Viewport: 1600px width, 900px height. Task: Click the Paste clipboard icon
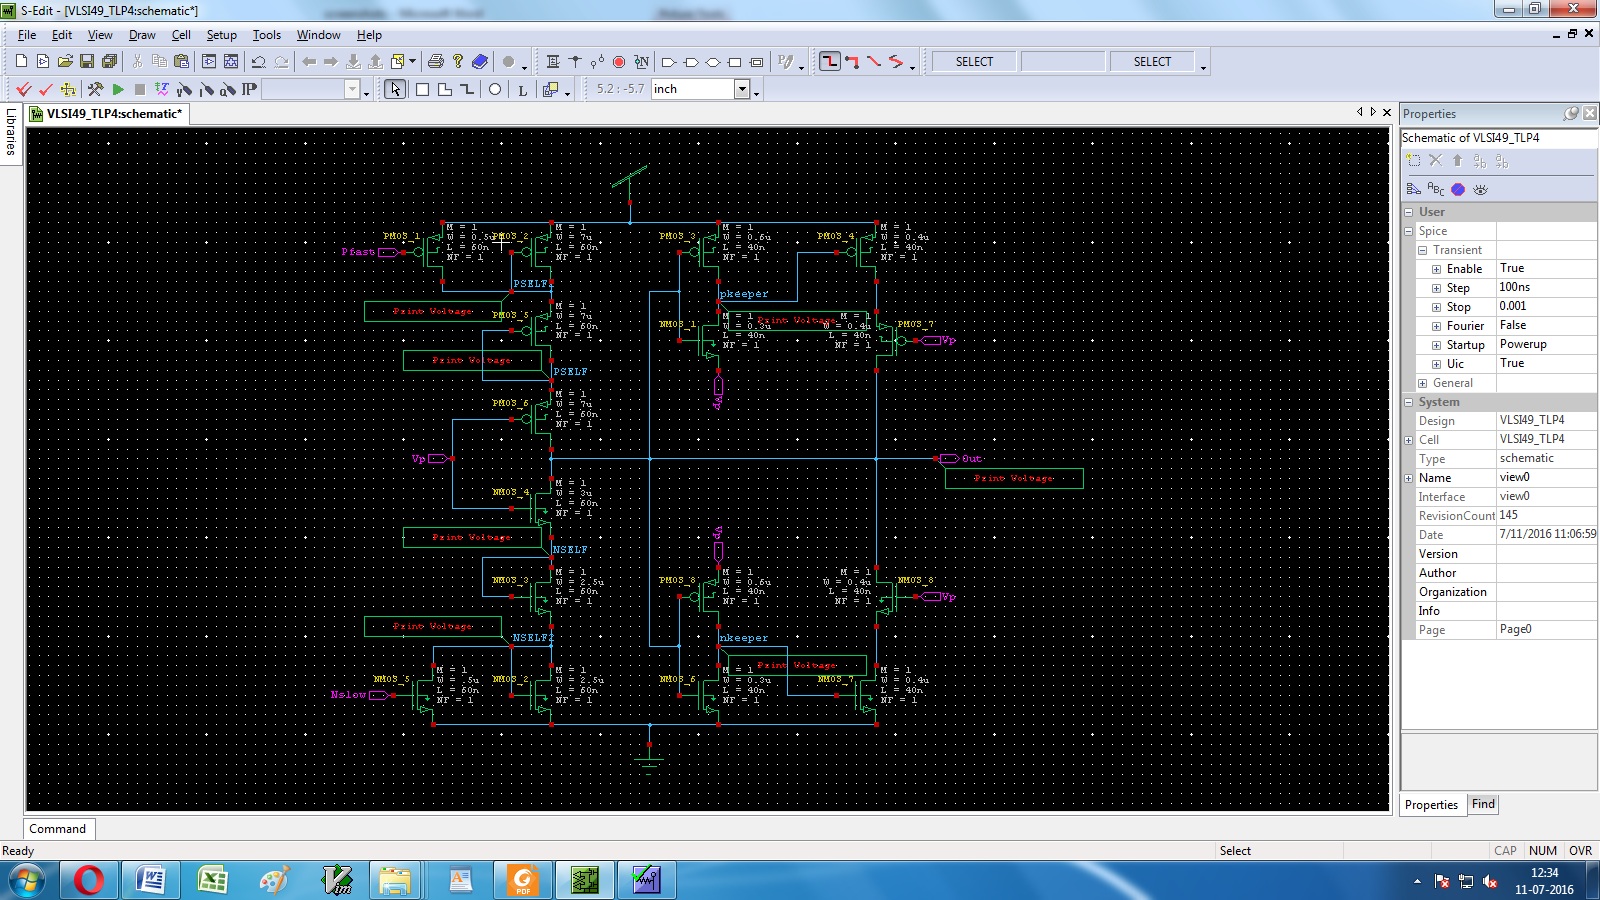tap(181, 62)
